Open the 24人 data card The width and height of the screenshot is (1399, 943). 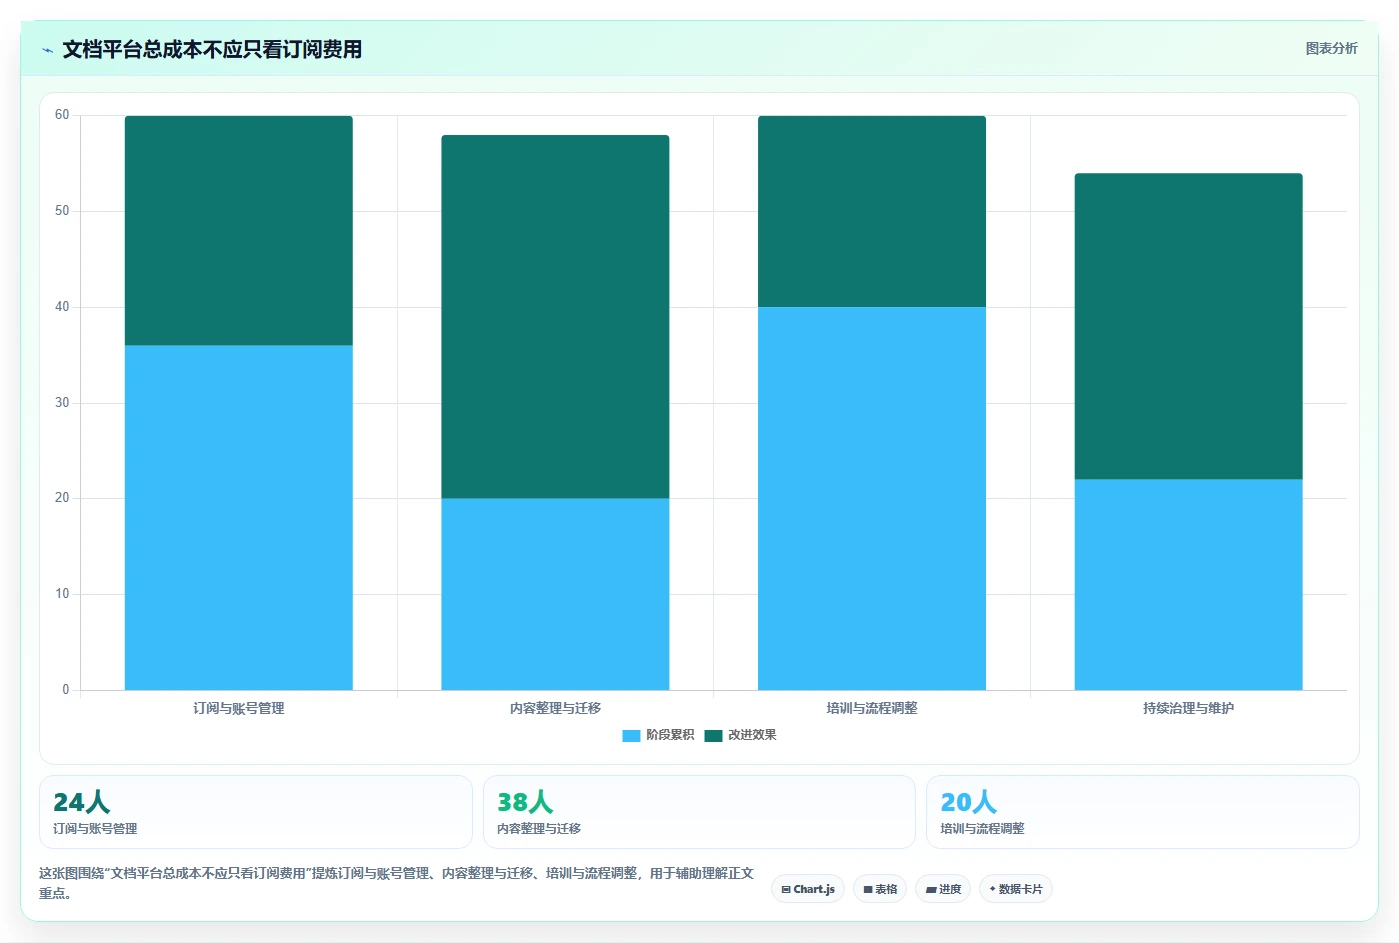tap(256, 812)
